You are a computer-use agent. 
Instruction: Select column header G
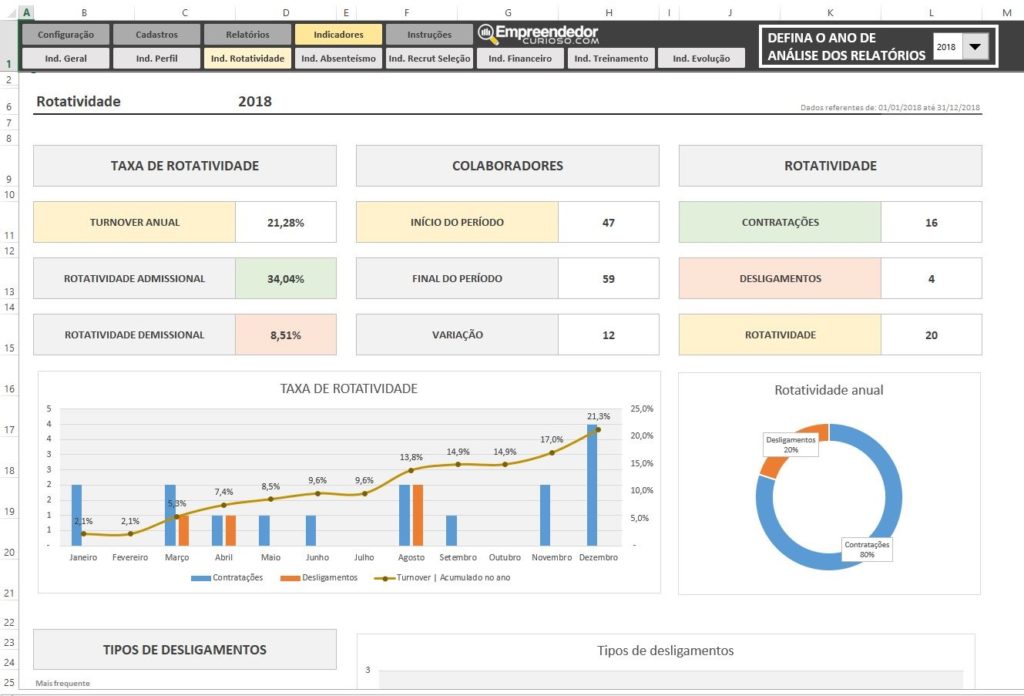click(508, 12)
